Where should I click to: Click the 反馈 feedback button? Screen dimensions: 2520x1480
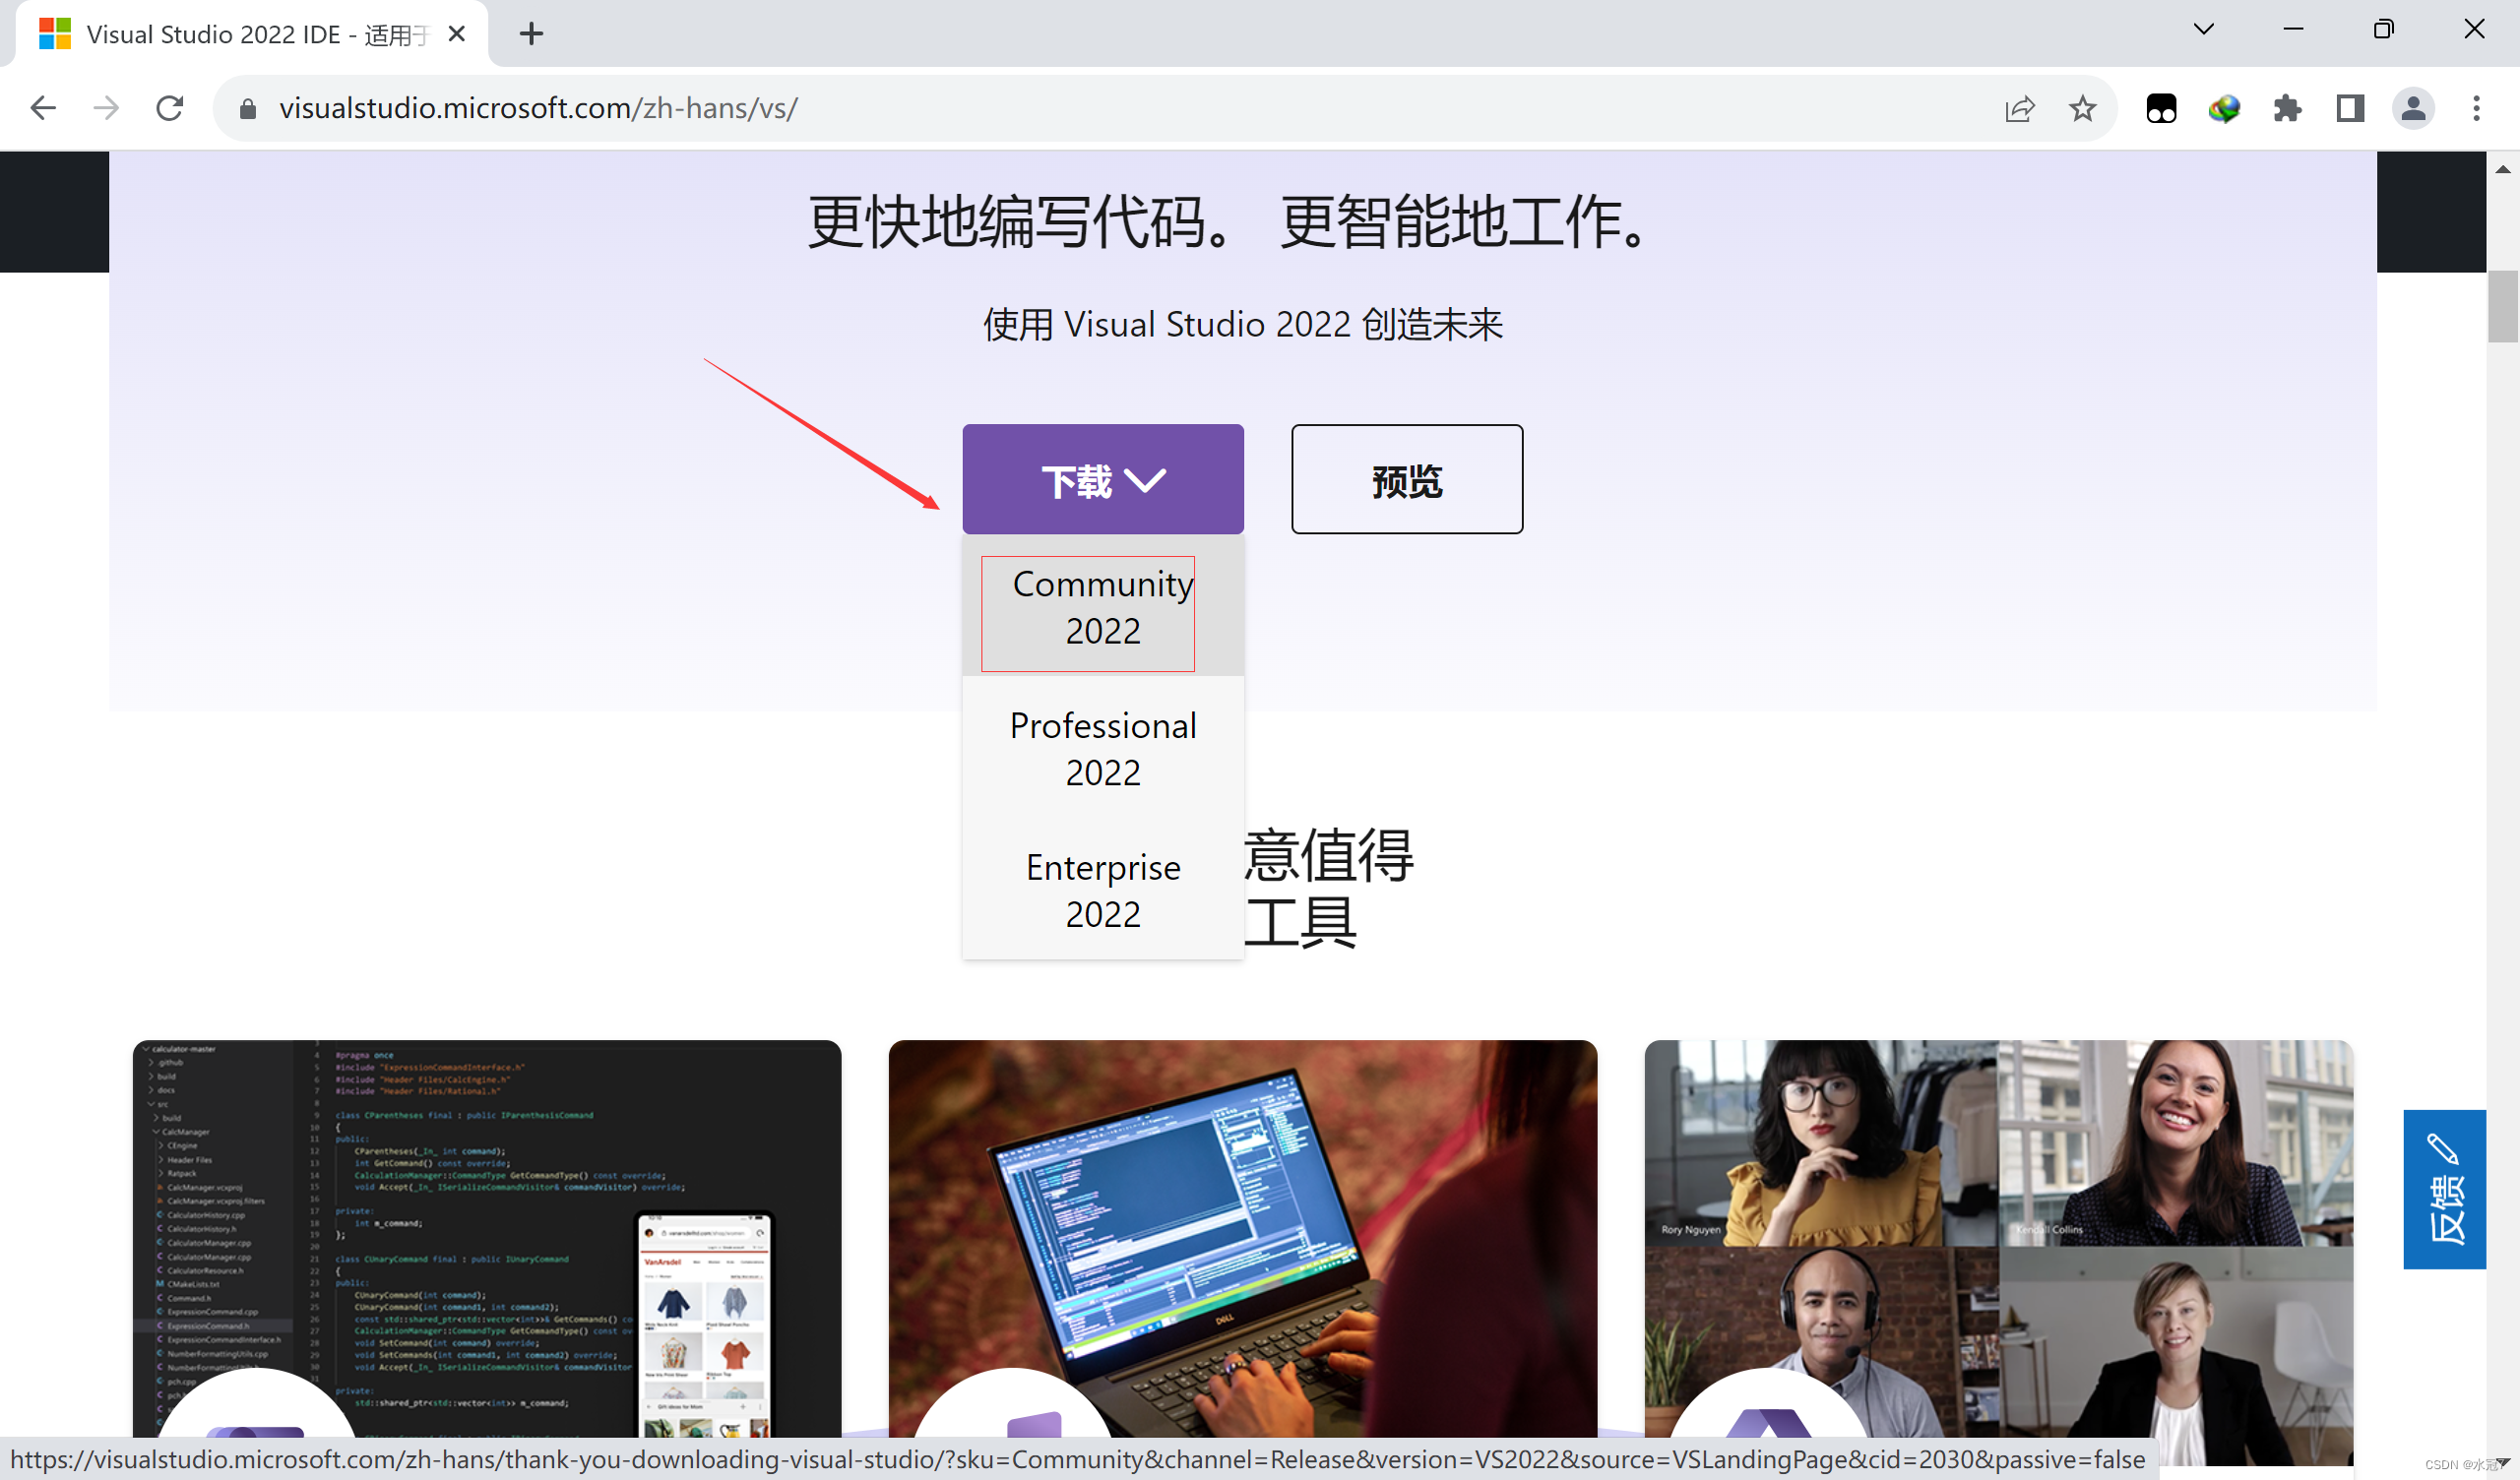(2444, 1190)
